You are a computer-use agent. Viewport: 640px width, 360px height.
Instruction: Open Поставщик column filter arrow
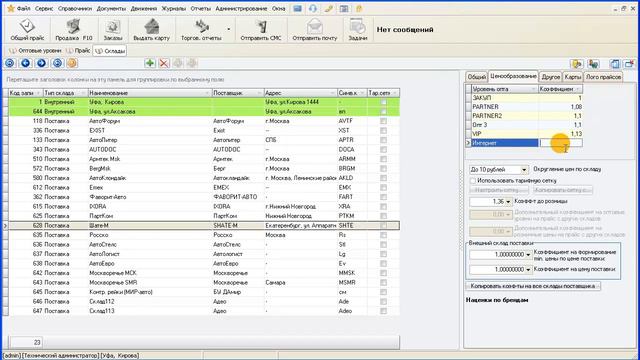coord(259,93)
